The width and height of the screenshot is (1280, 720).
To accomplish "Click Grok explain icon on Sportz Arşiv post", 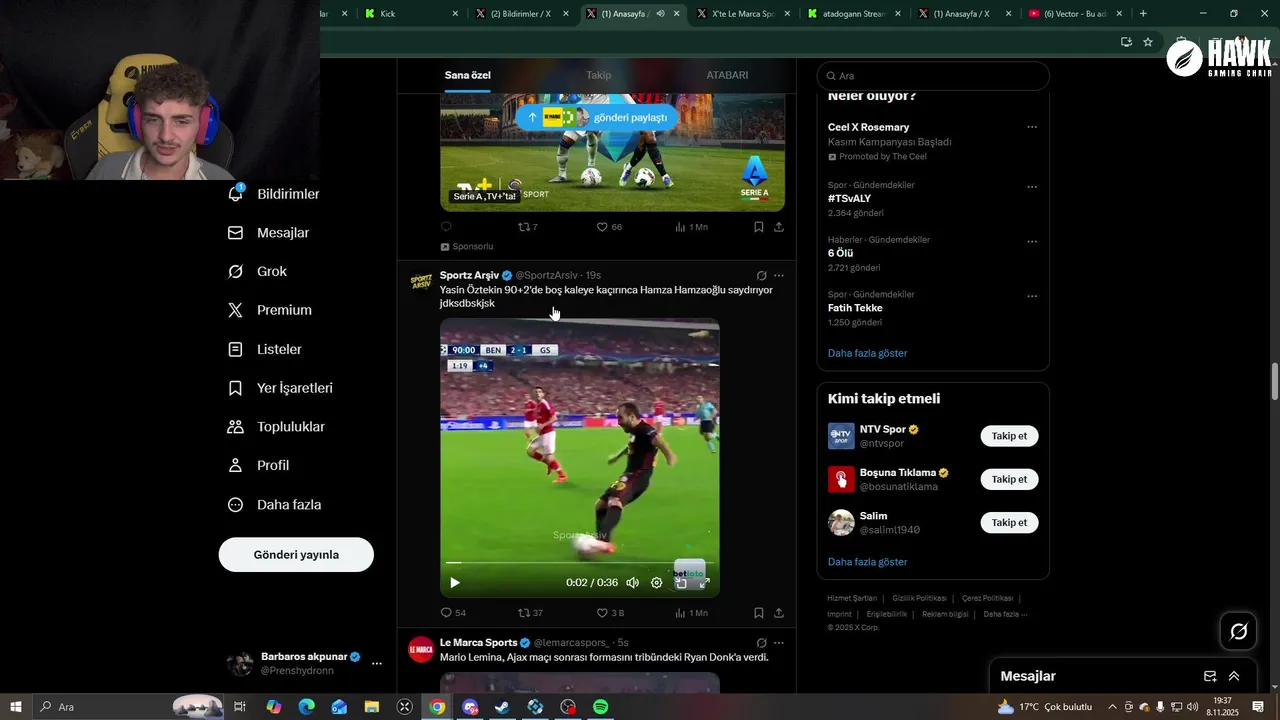I will [x=761, y=276].
